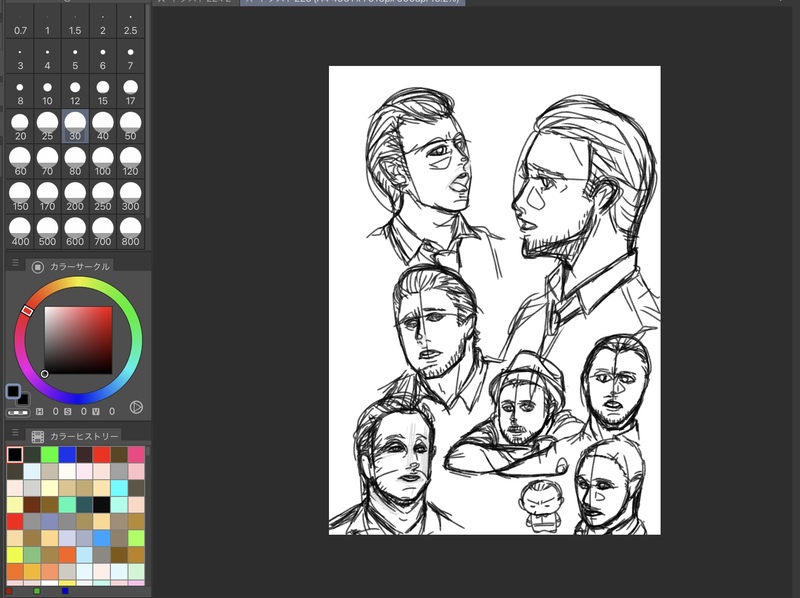Image resolution: width=800 pixels, height=598 pixels.
Task: Choose the 5 brush size preset
Action: [75, 58]
